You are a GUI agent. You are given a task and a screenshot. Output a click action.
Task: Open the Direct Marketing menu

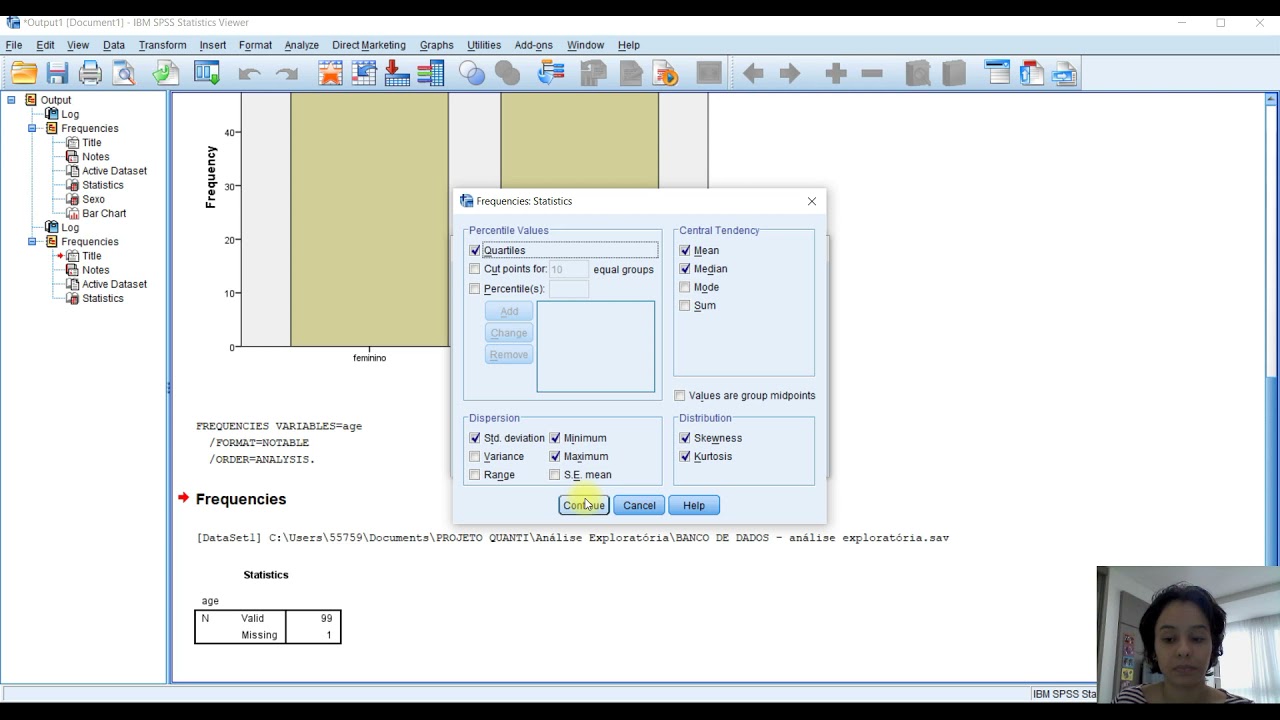(x=369, y=45)
